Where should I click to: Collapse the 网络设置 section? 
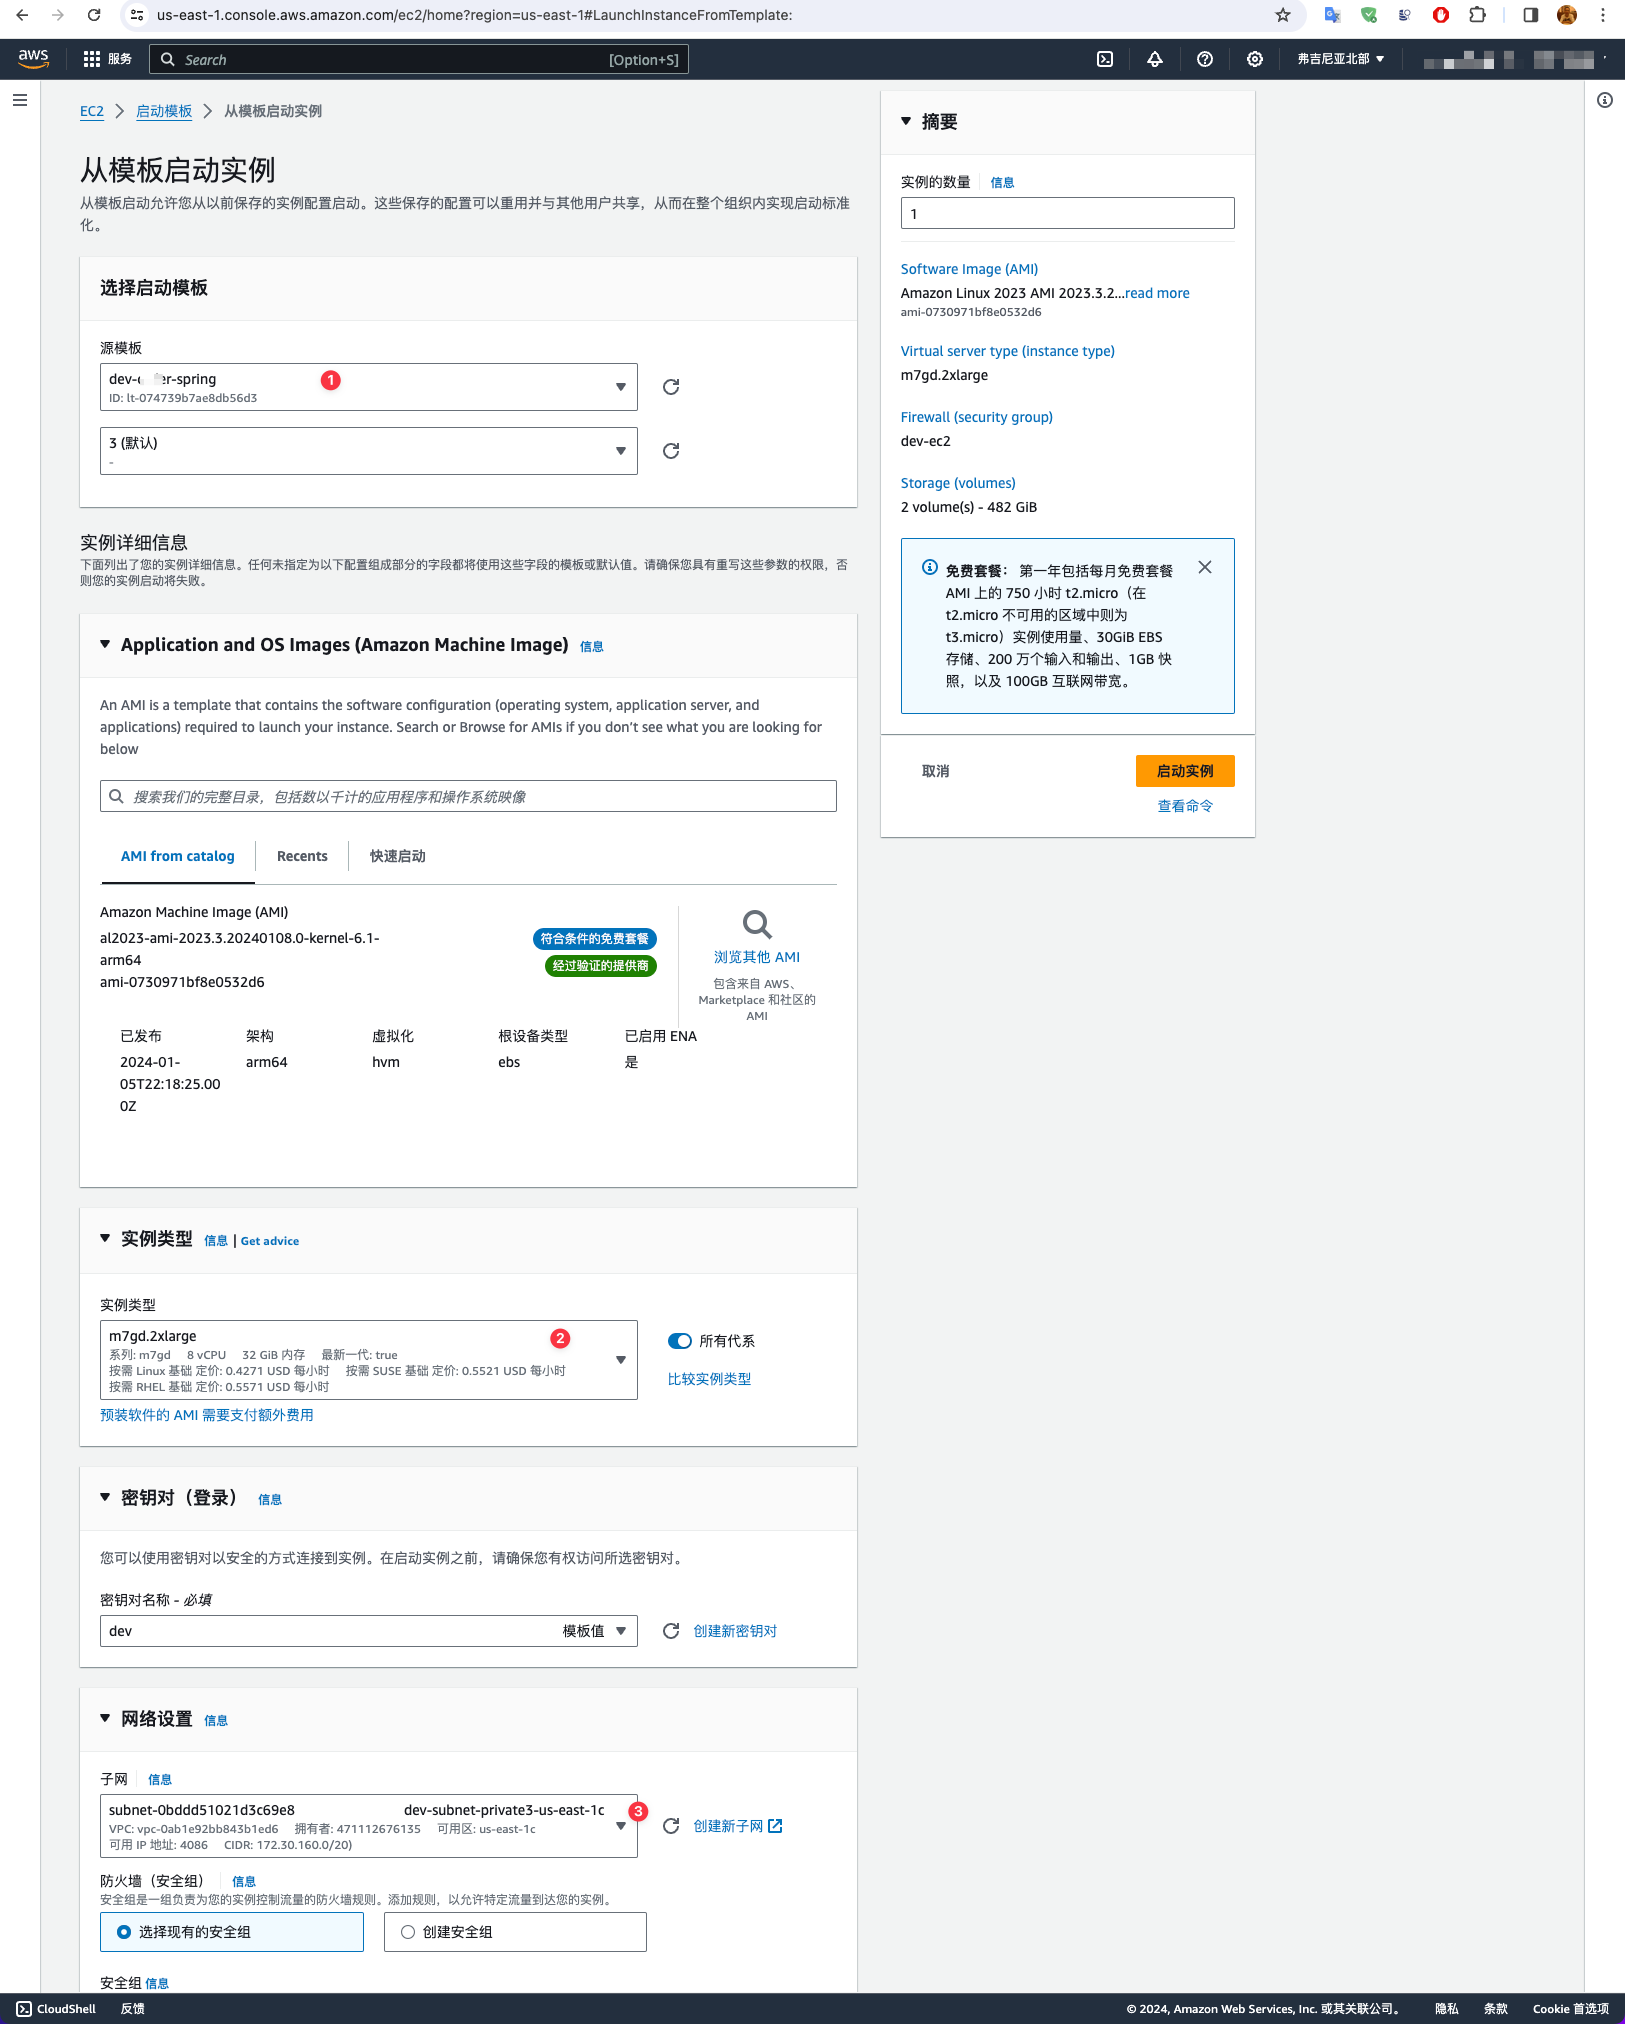tap(105, 1718)
